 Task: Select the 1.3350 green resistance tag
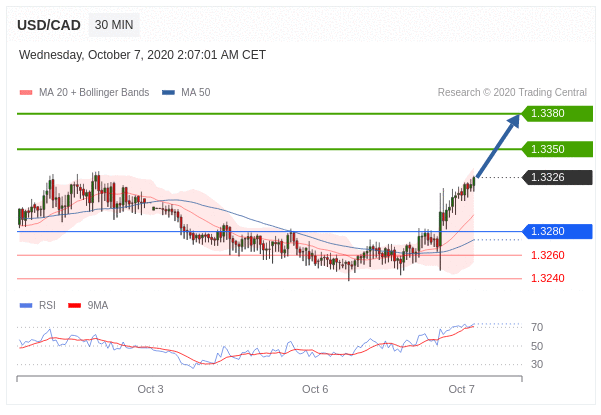point(557,149)
